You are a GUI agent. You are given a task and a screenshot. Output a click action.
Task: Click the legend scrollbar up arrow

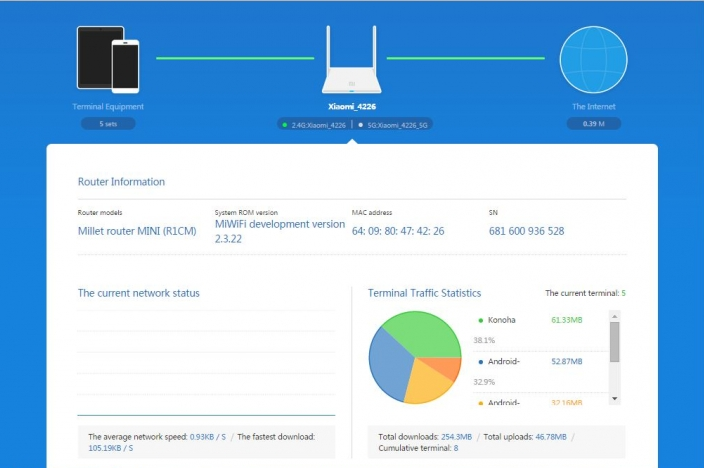[x=615, y=316]
